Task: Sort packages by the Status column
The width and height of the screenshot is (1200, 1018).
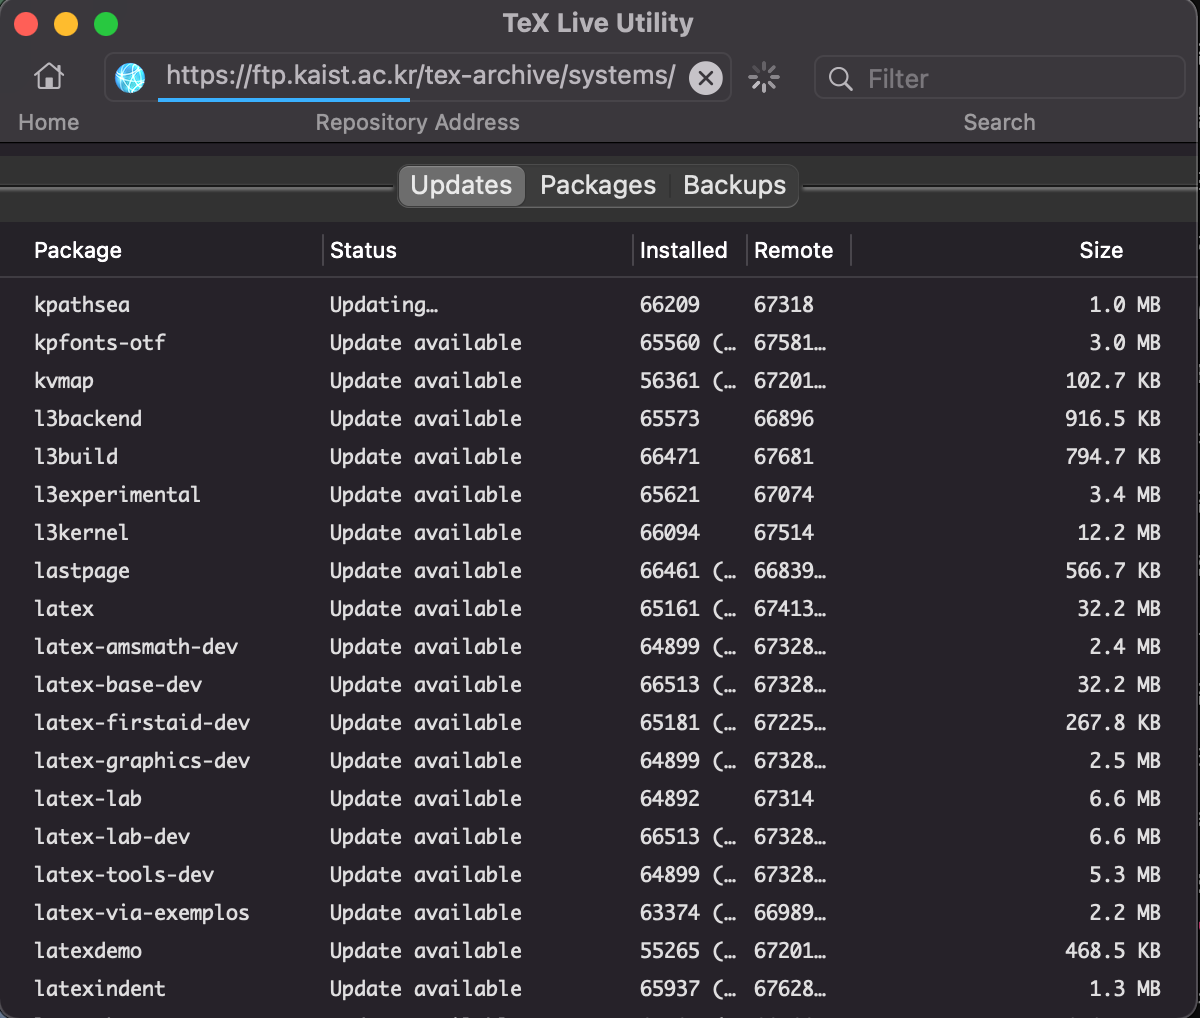Action: pos(363,250)
